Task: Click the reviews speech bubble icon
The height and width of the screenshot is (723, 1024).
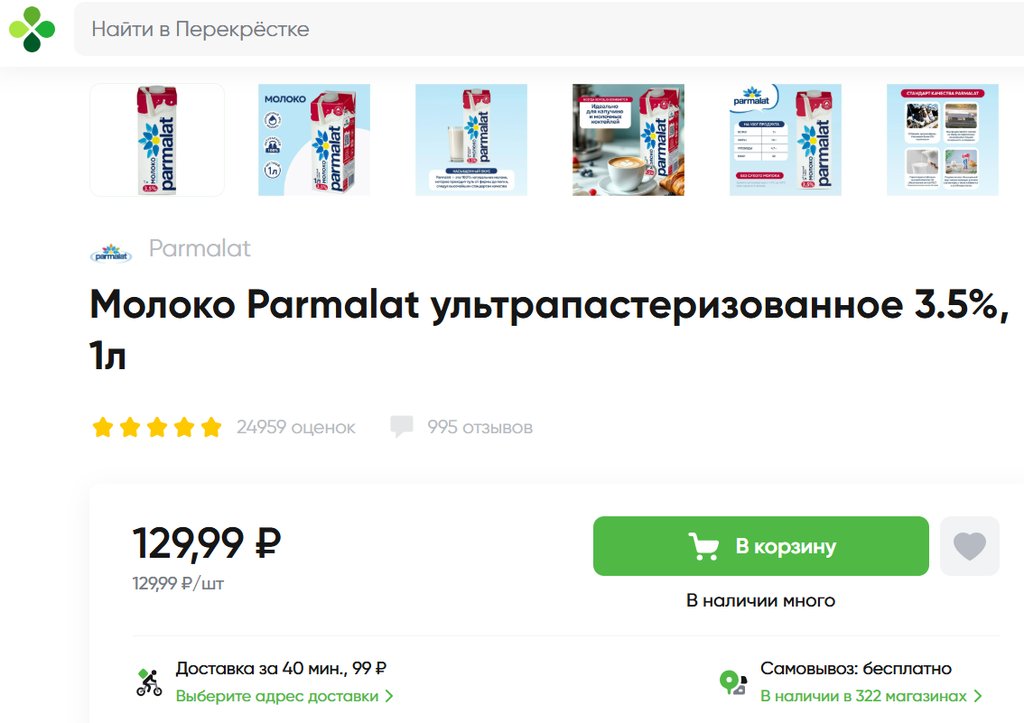Action: point(402,427)
